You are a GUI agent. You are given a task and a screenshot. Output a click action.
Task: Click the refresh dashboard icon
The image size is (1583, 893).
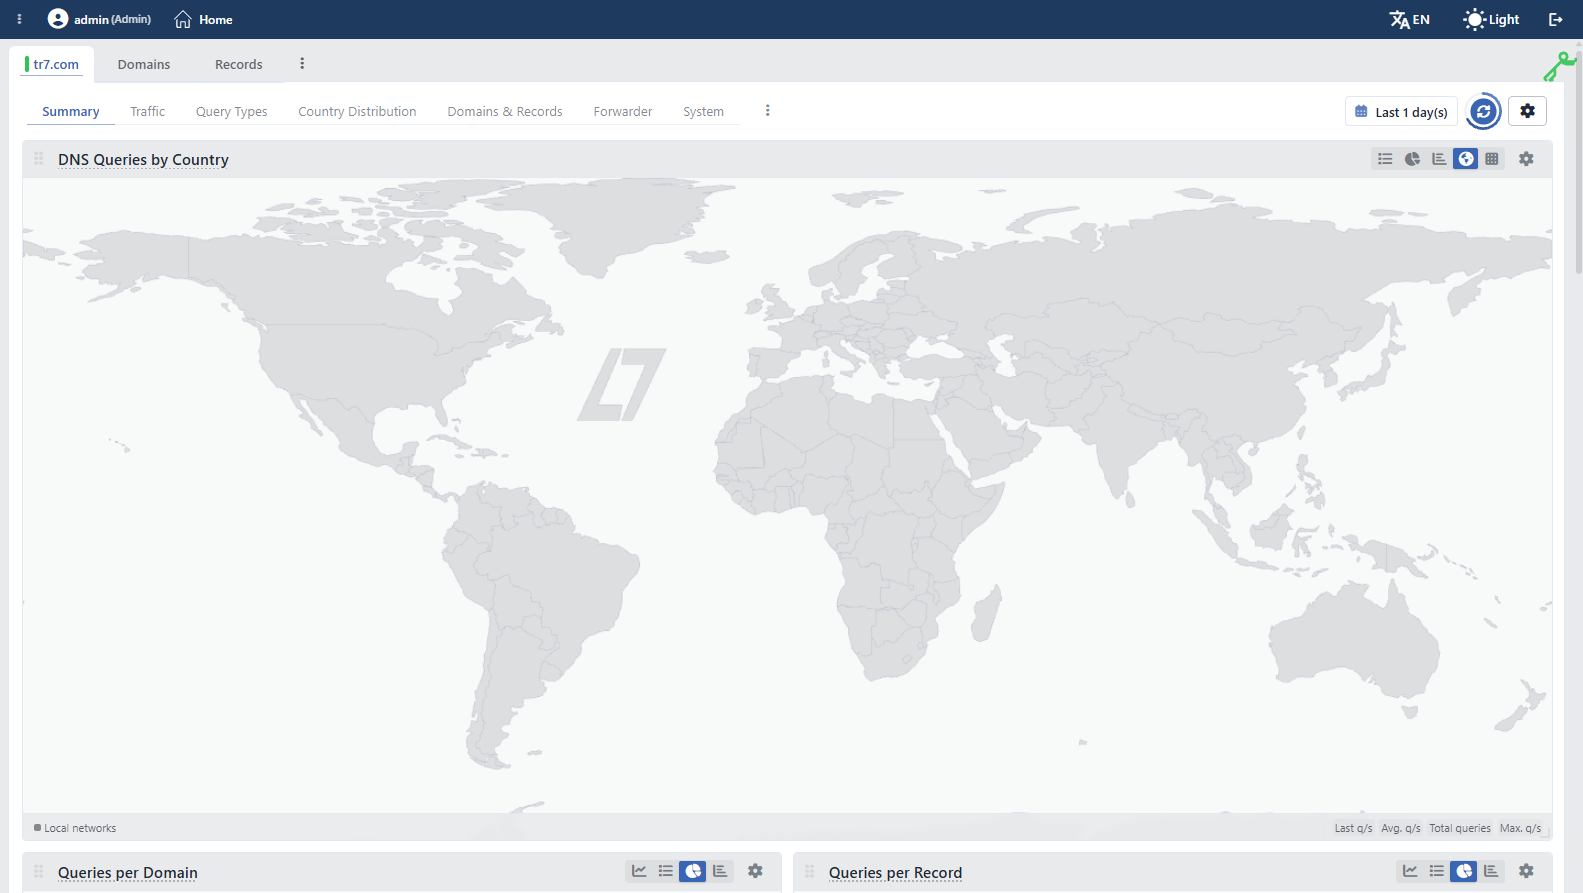click(x=1483, y=111)
